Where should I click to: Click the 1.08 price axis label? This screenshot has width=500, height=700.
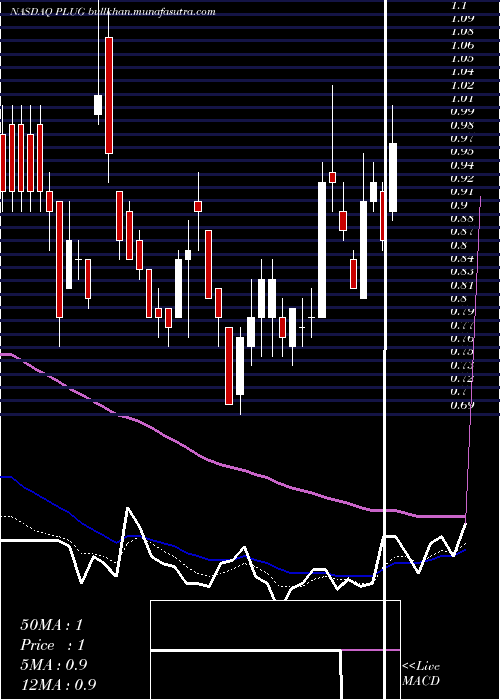click(462, 32)
